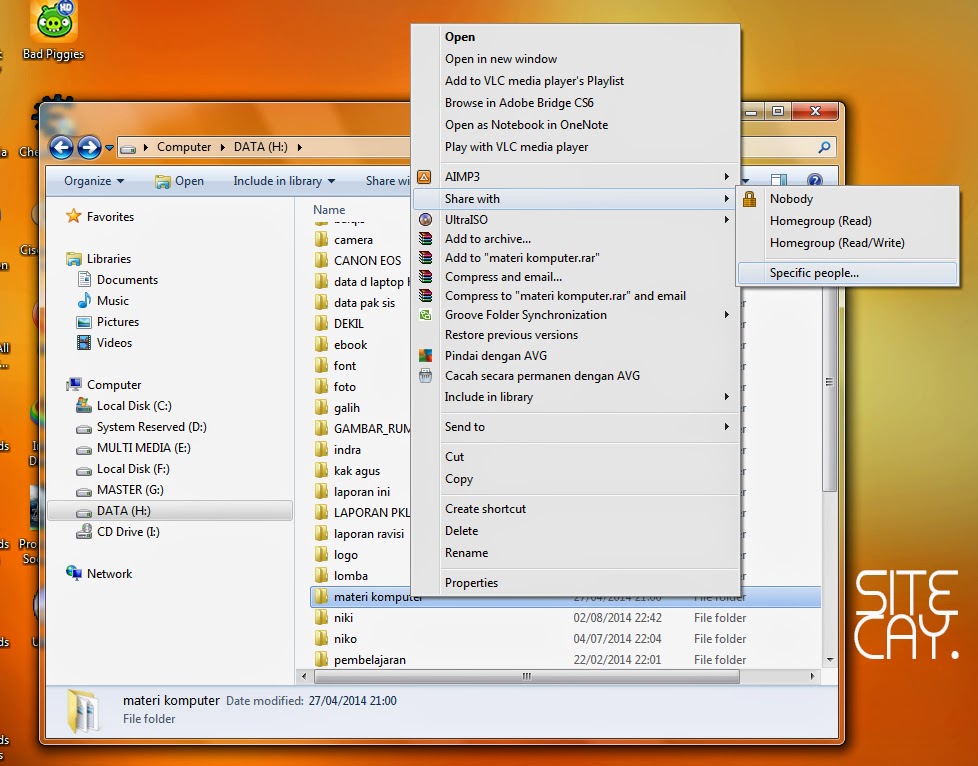Select System Reserved (D:) drive
978x766 pixels.
tap(152, 427)
